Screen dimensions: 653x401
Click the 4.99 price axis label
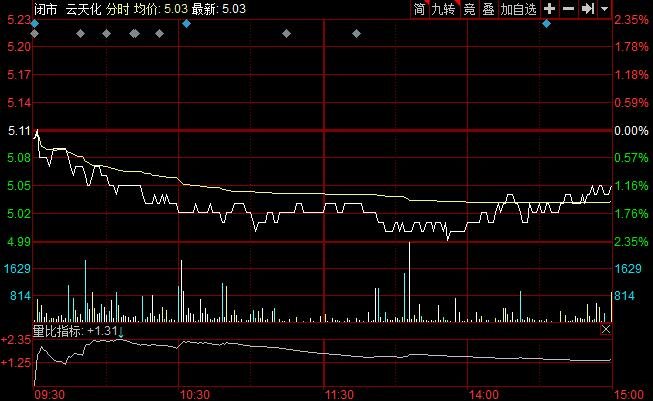(19, 242)
